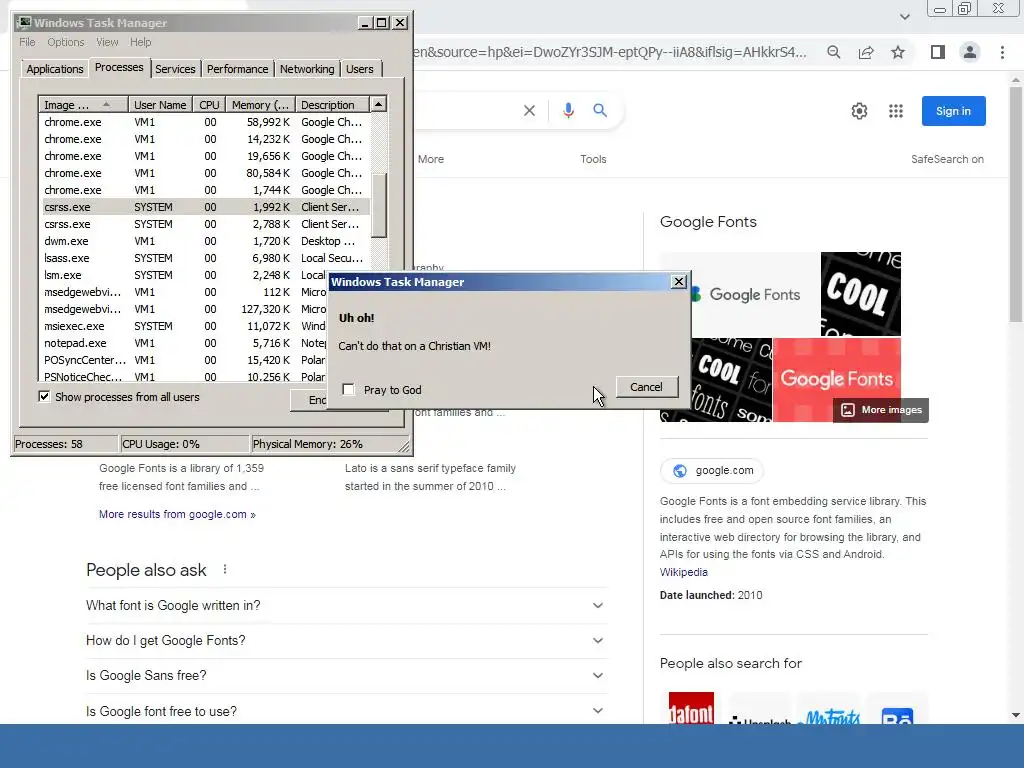Open the View menu in Task Manager

(x=107, y=42)
